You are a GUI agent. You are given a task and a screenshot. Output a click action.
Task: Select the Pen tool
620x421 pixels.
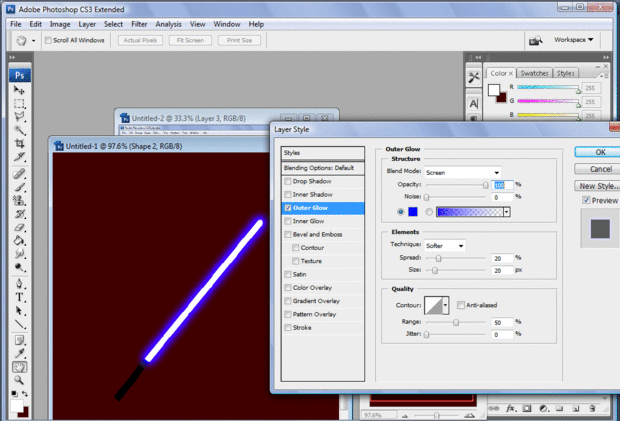(x=19, y=284)
